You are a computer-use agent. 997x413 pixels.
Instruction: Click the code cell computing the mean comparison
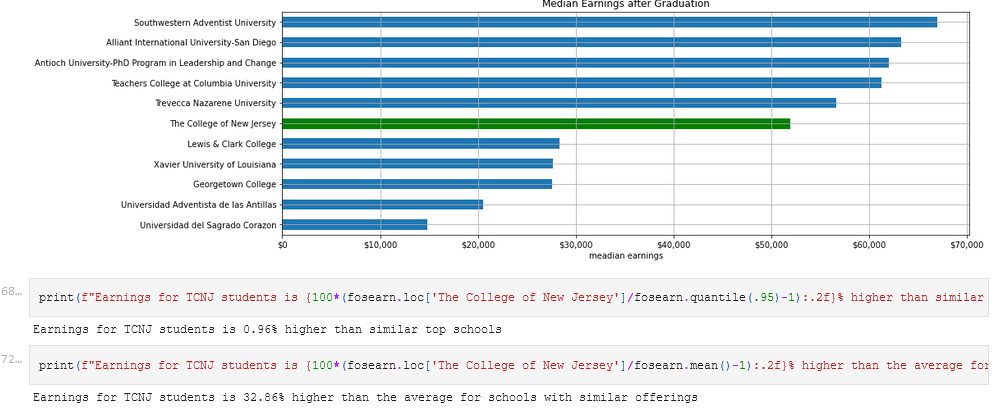[x=509, y=365]
